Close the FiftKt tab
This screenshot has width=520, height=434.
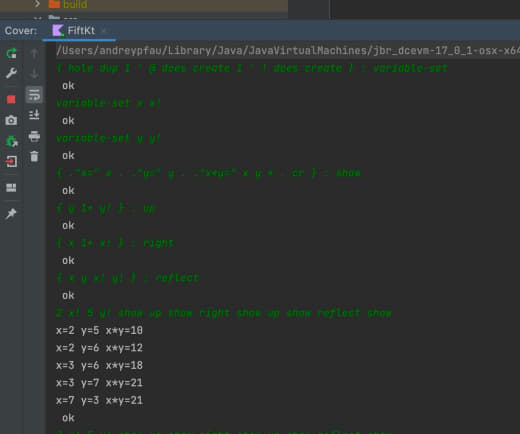[x=104, y=31]
